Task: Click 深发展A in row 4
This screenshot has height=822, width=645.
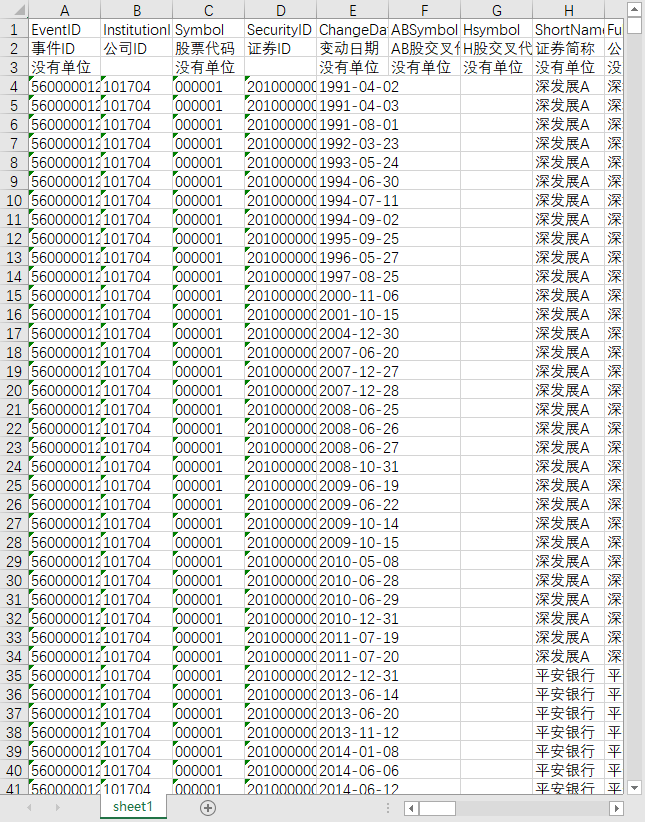Action: [x=568, y=86]
